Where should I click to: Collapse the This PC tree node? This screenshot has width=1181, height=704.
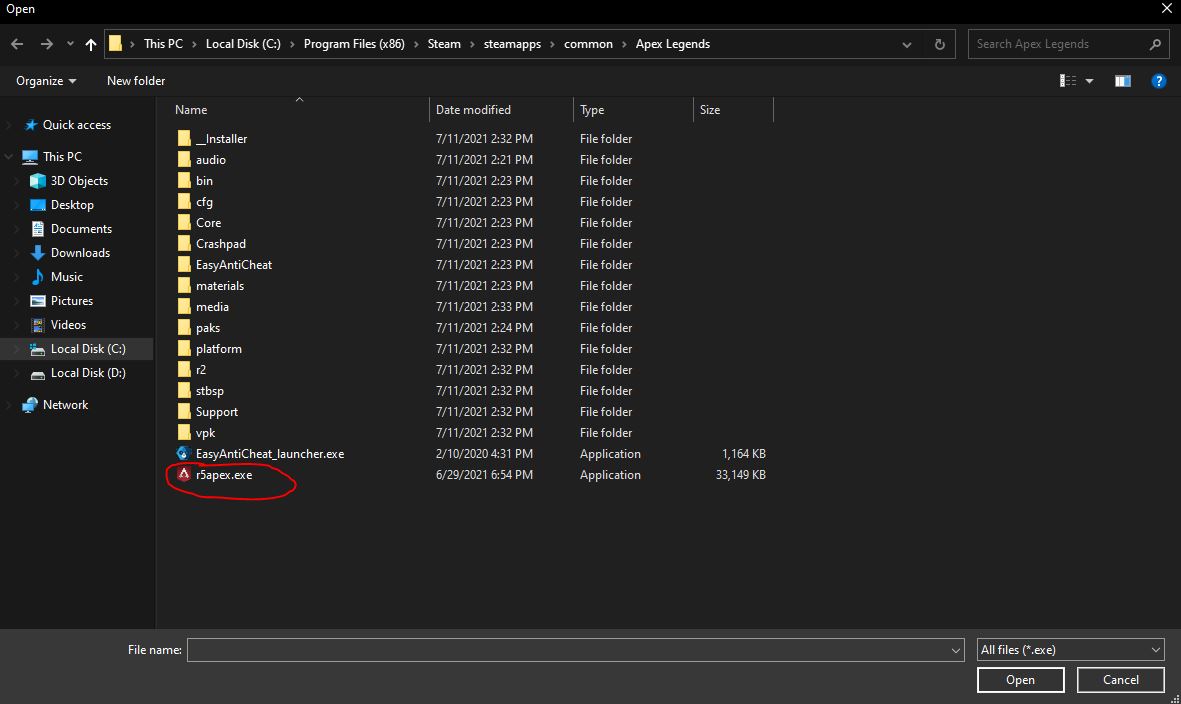(9, 157)
